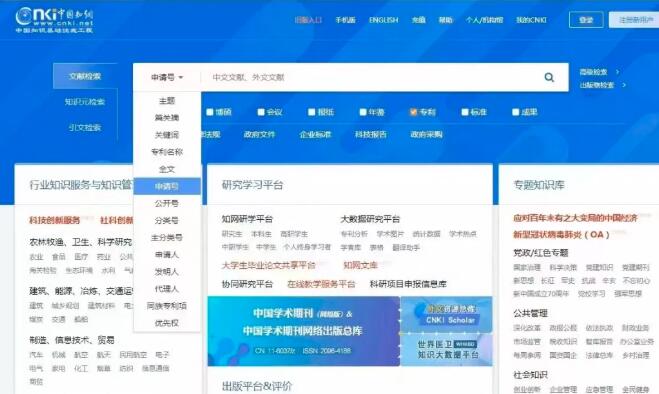The image size is (659, 394).
Task: Select 篇关摘 in the field dropdown
Action: pyautogui.click(x=167, y=118)
